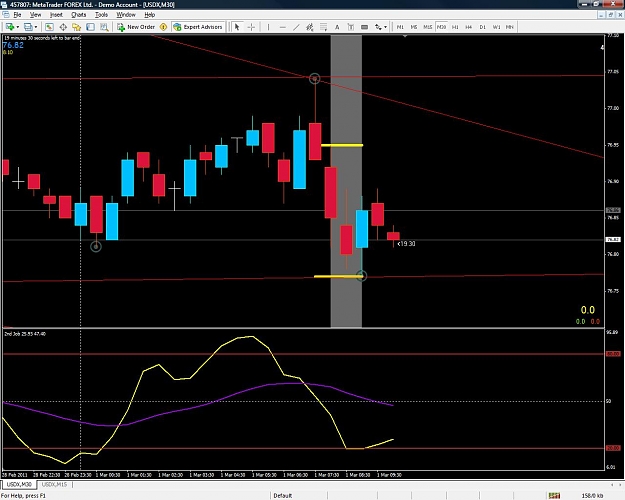Click the 76.82 bid price label
The width and height of the screenshot is (625, 500).
coord(13,45)
